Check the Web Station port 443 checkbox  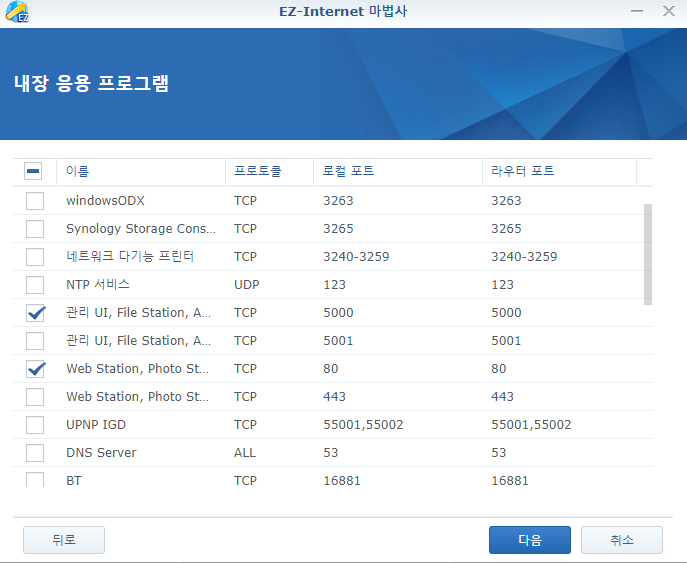point(35,397)
